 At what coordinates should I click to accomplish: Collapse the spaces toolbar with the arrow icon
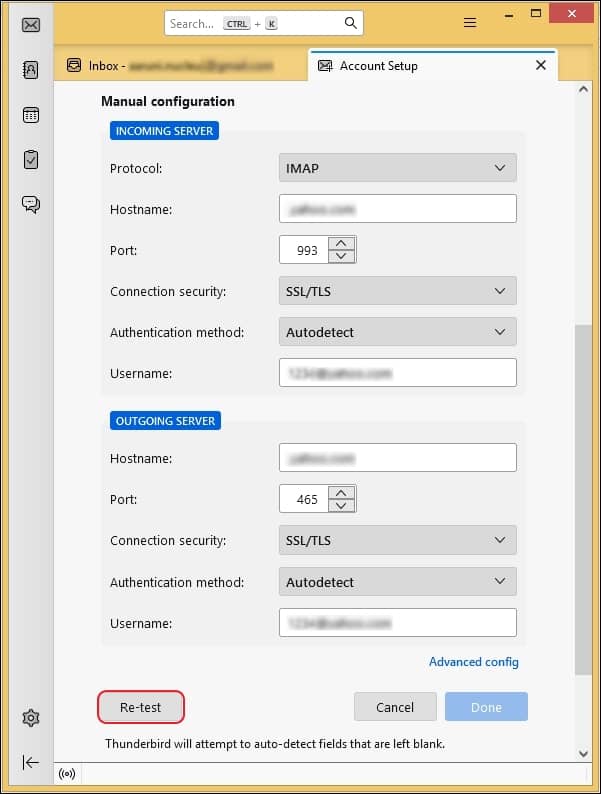coord(30,762)
